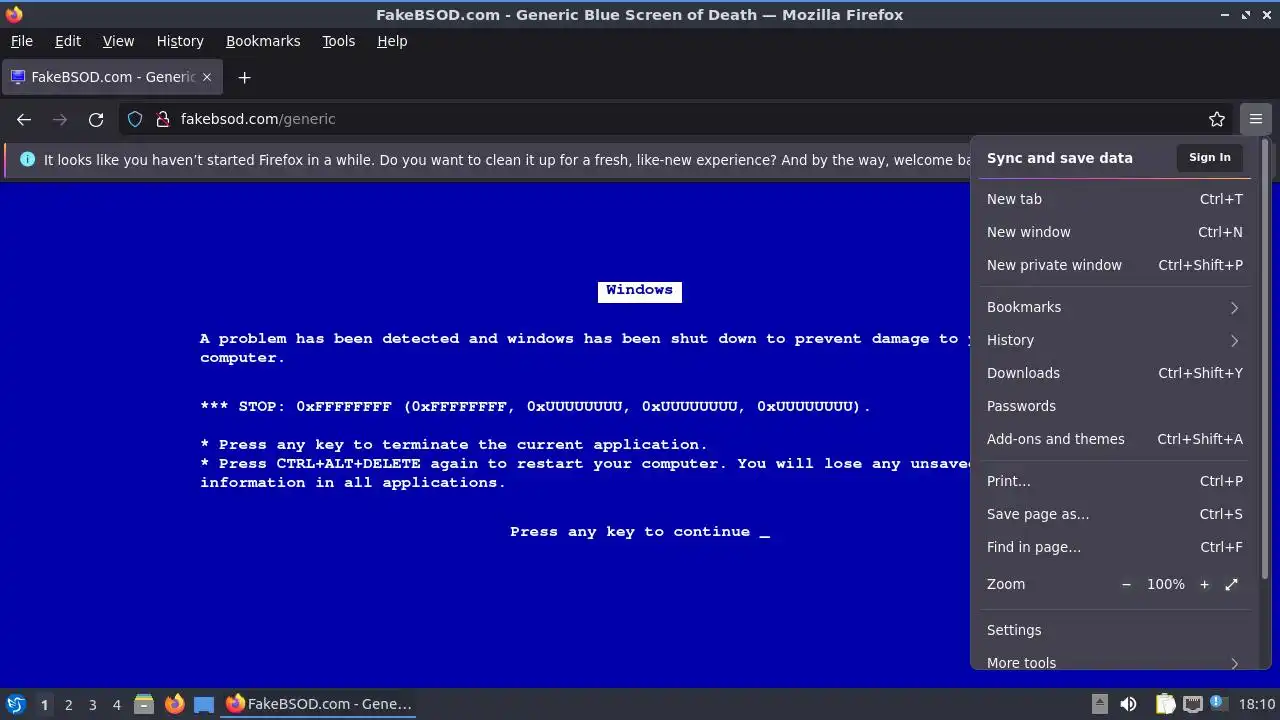The height and width of the screenshot is (720, 1280).
Task: Open the file manager taskbar icon
Action: tap(144, 704)
